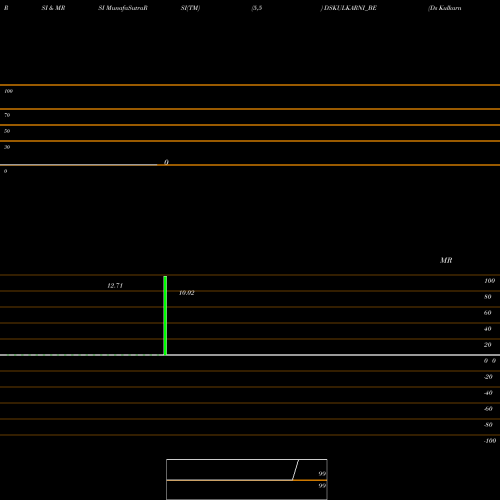Click the 0 marker on the RSI line
The width and height of the screenshot is (500, 500).
(x=166, y=162)
